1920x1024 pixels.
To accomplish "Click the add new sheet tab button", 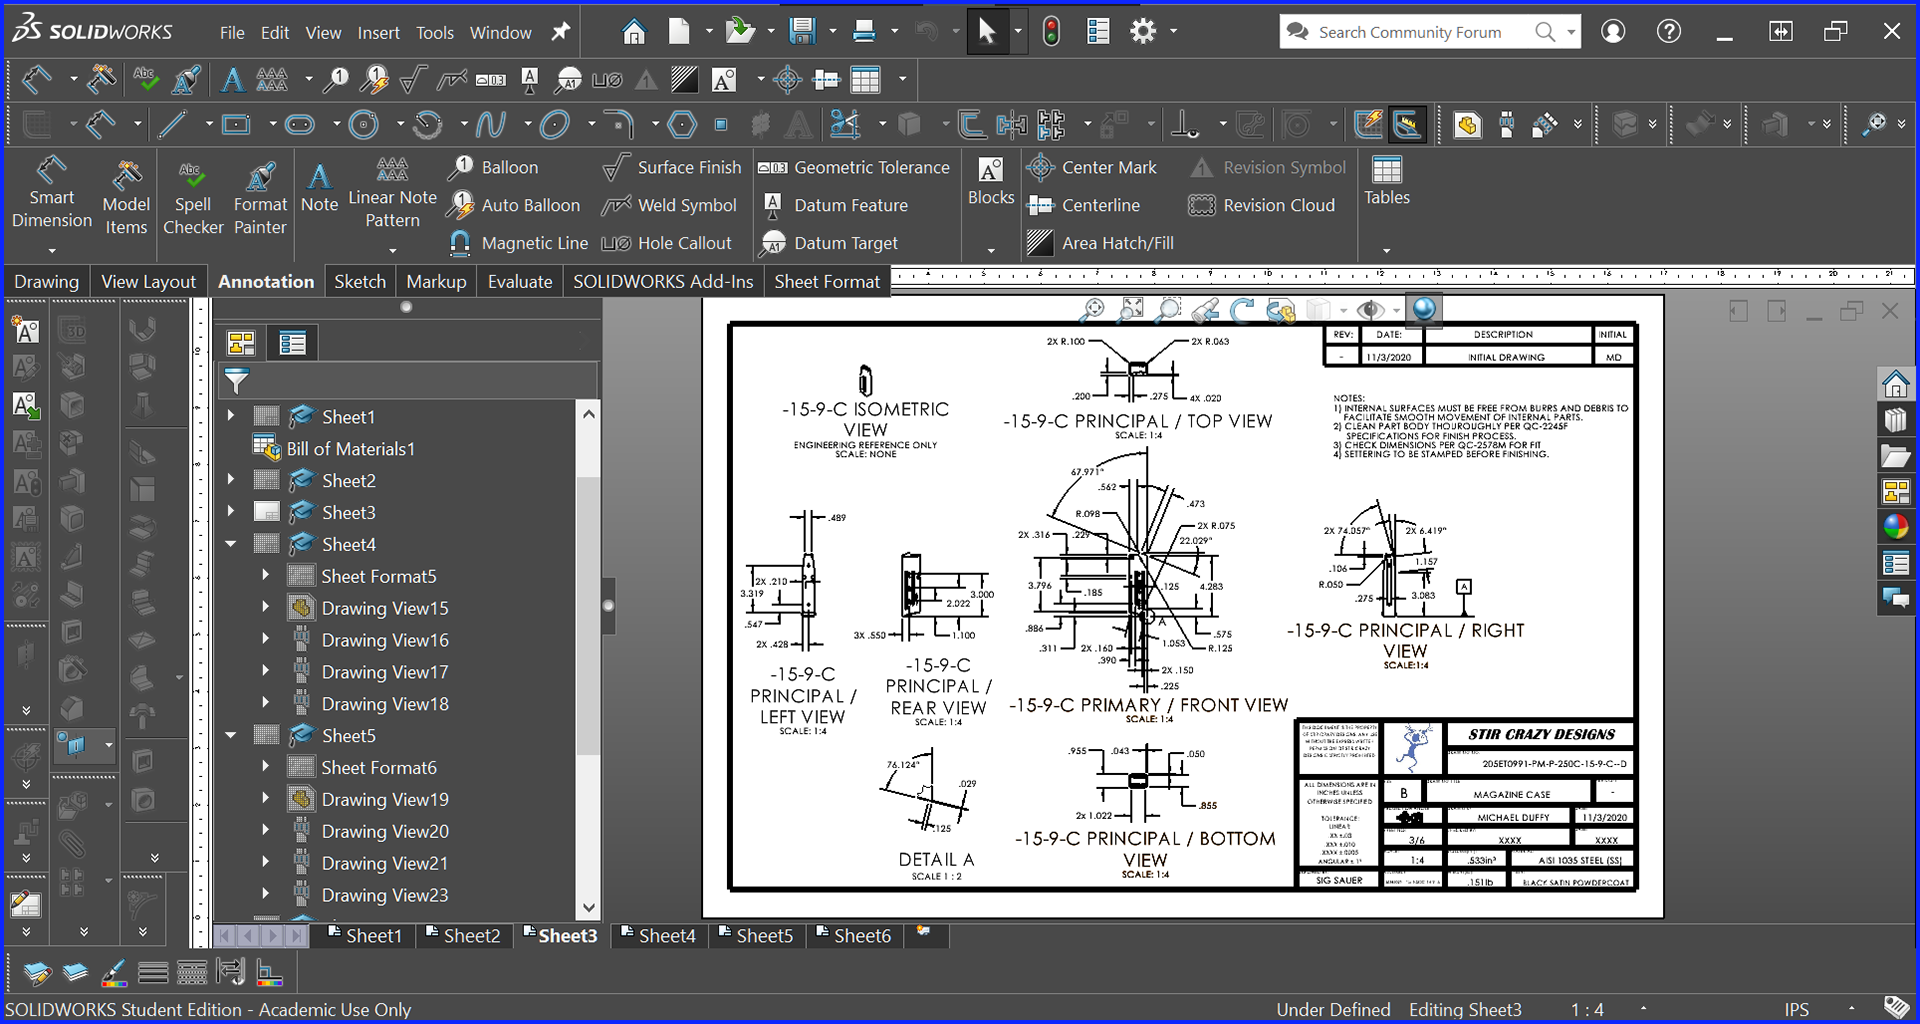I will (924, 933).
